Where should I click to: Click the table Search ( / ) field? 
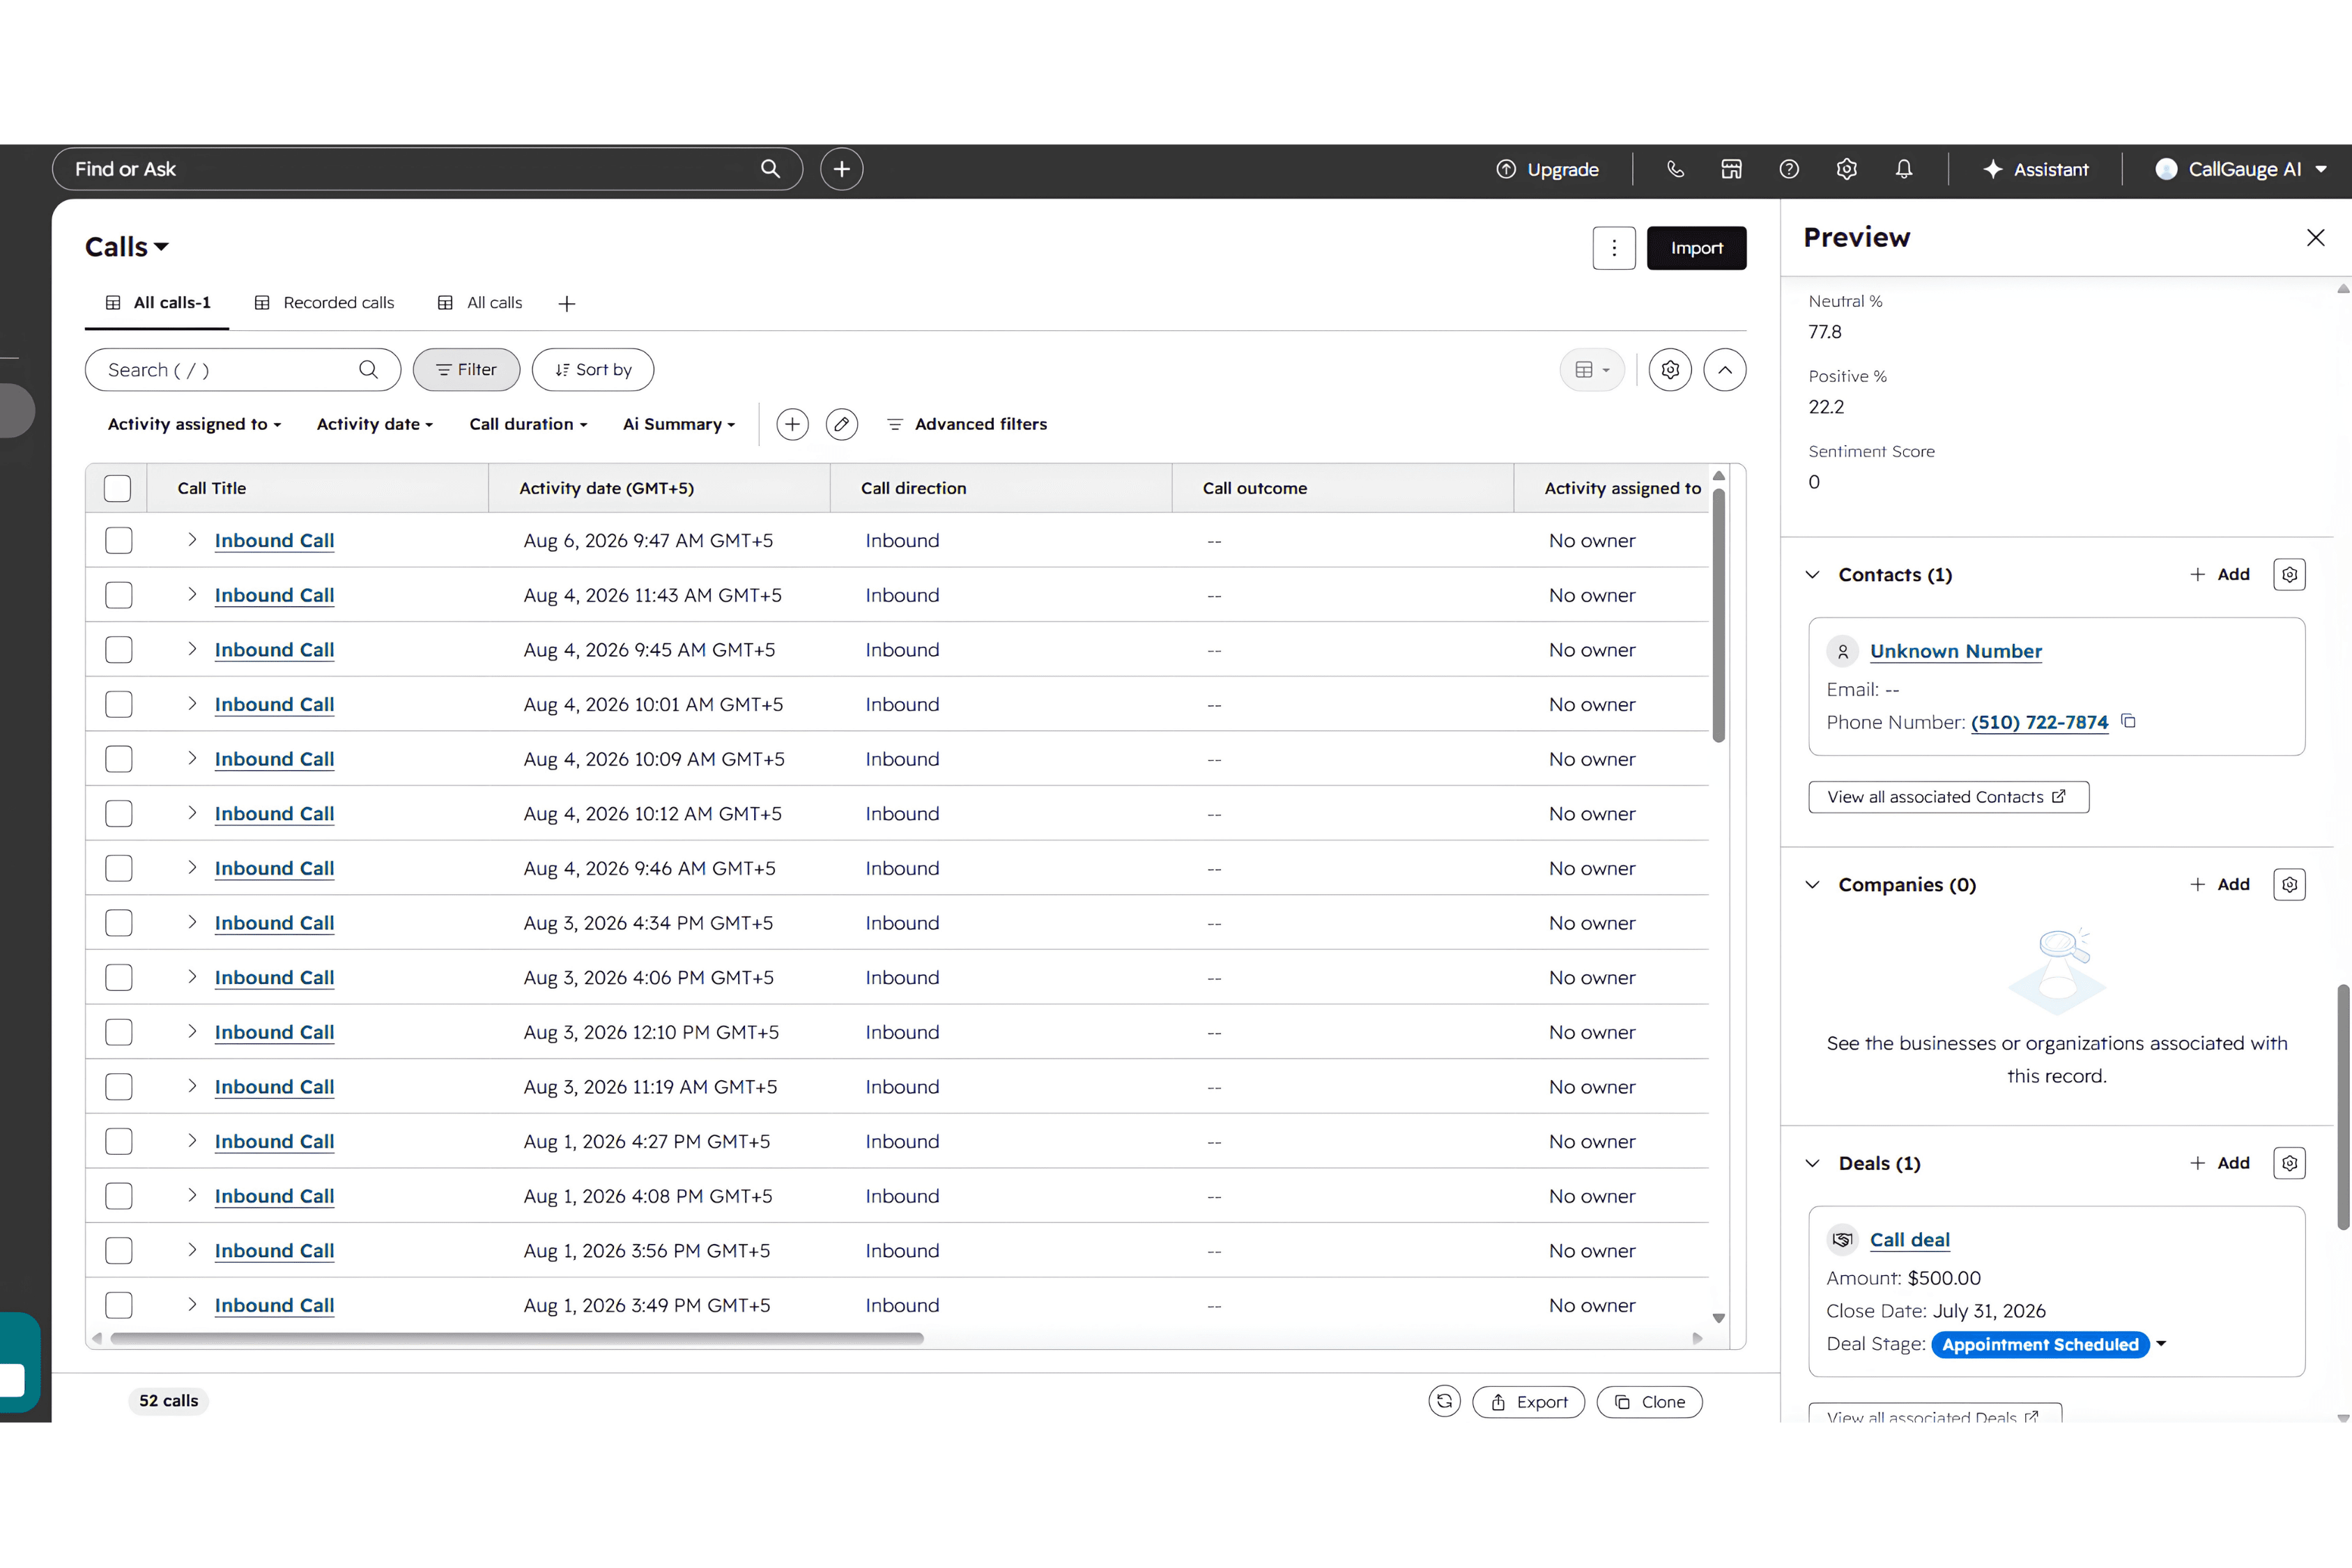coord(243,370)
